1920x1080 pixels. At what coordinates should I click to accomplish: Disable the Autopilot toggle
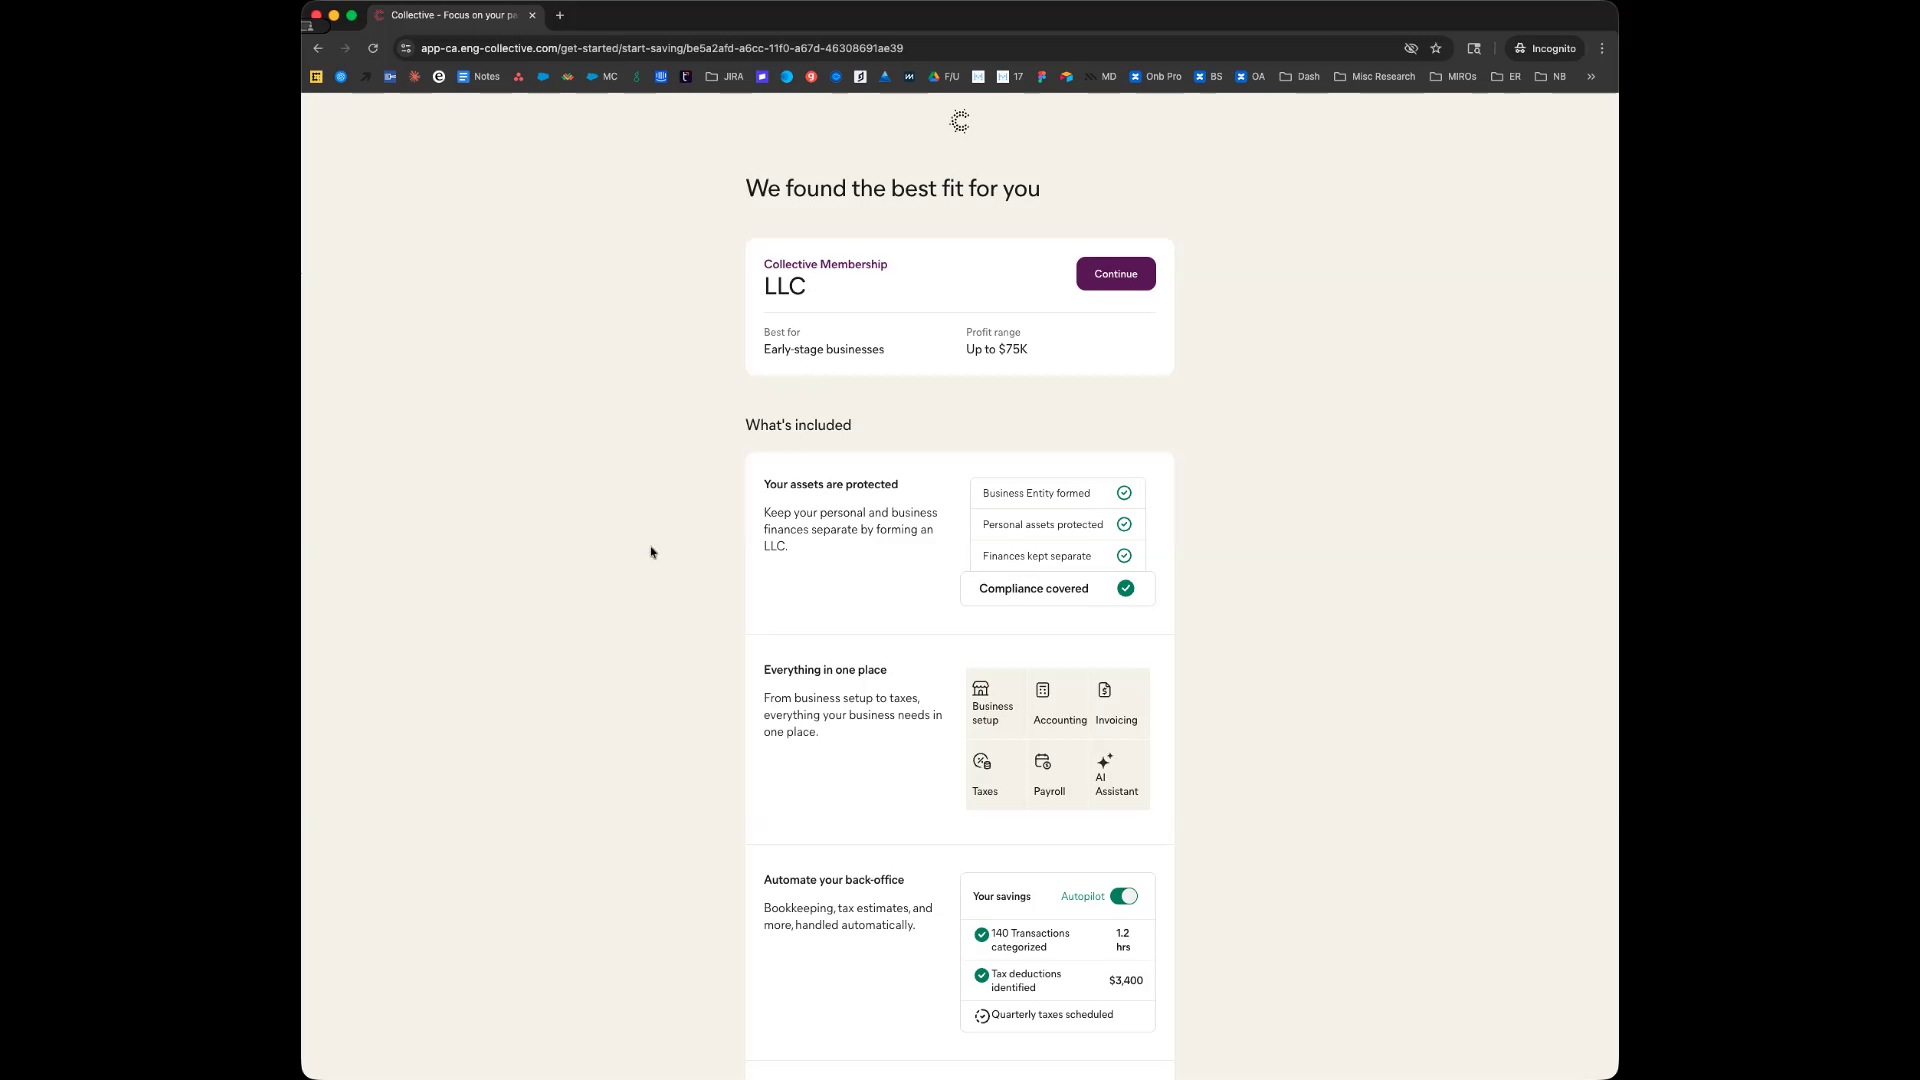1124,896
